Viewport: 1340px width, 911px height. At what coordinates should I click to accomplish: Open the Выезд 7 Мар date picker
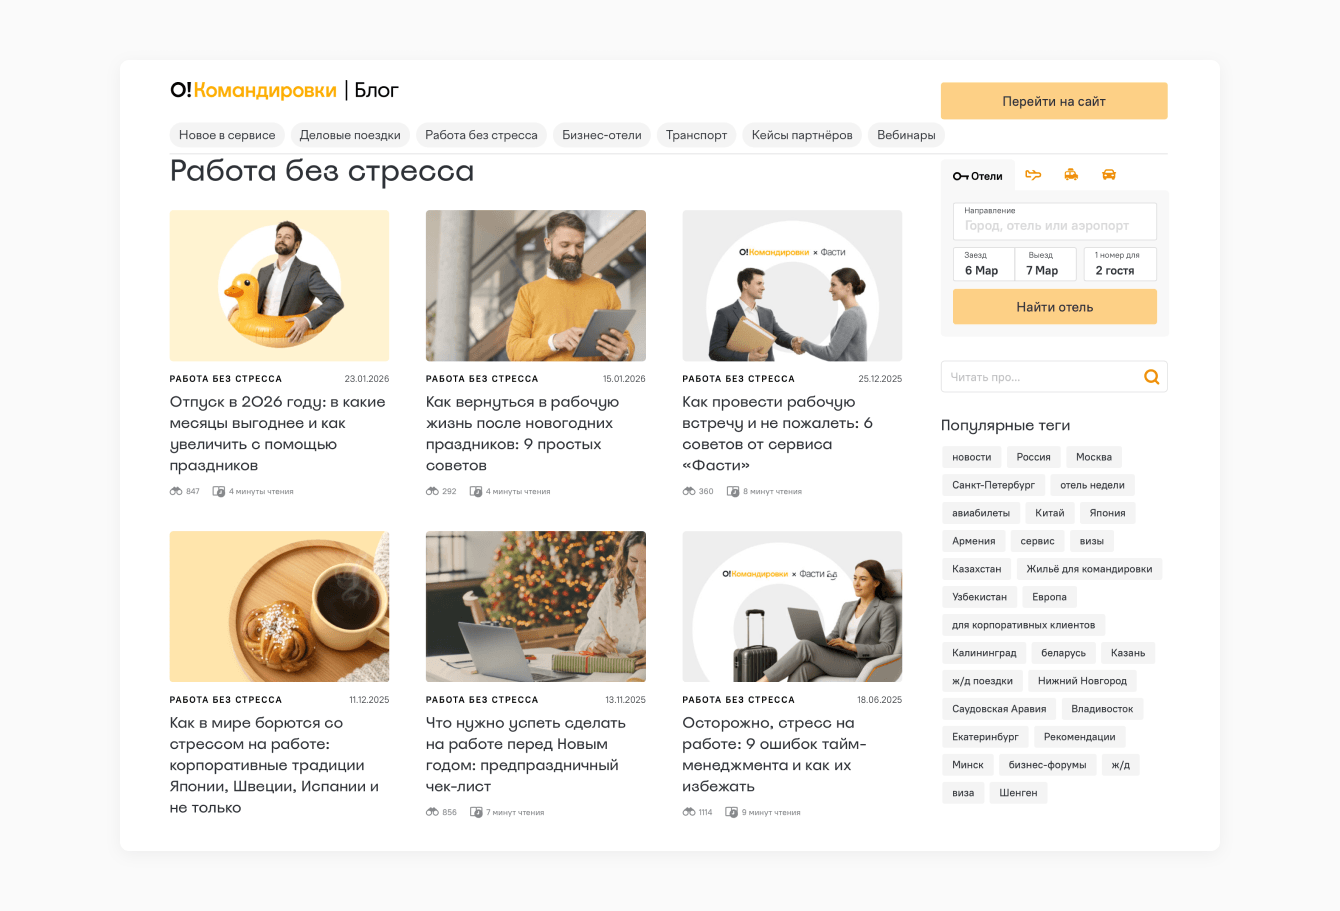tap(1046, 264)
